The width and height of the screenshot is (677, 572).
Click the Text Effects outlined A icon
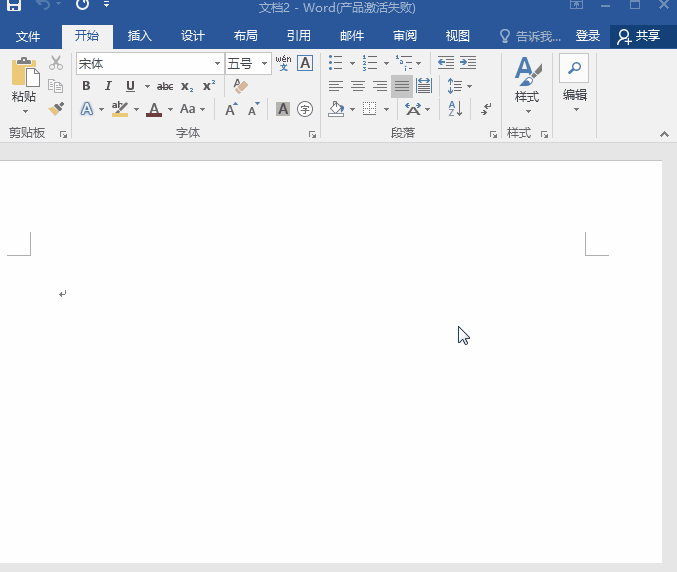coord(87,109)
